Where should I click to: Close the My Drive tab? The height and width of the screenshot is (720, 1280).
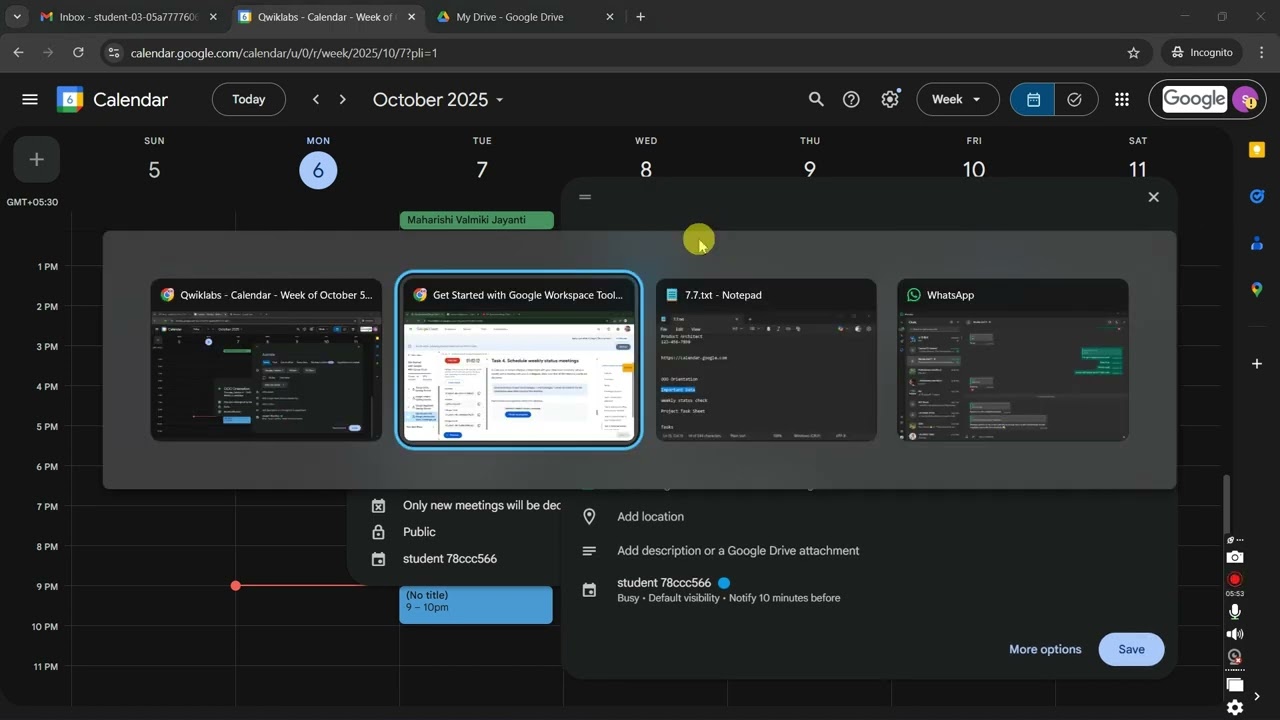point(609,17)
